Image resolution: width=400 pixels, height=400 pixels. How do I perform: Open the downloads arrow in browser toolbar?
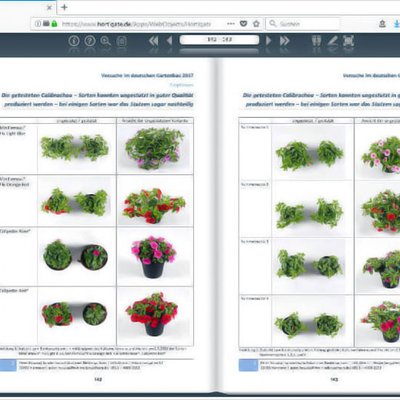click(397, 24)
